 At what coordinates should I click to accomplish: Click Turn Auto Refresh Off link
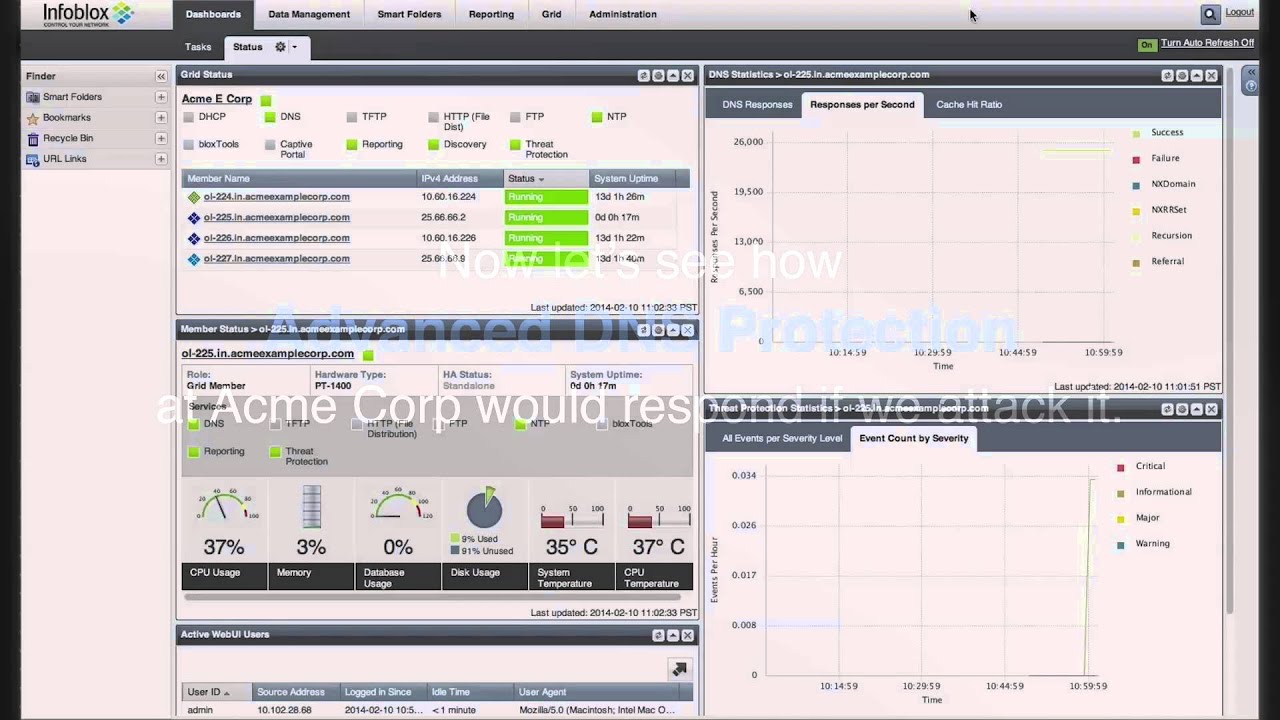(x=1207, y=43)
